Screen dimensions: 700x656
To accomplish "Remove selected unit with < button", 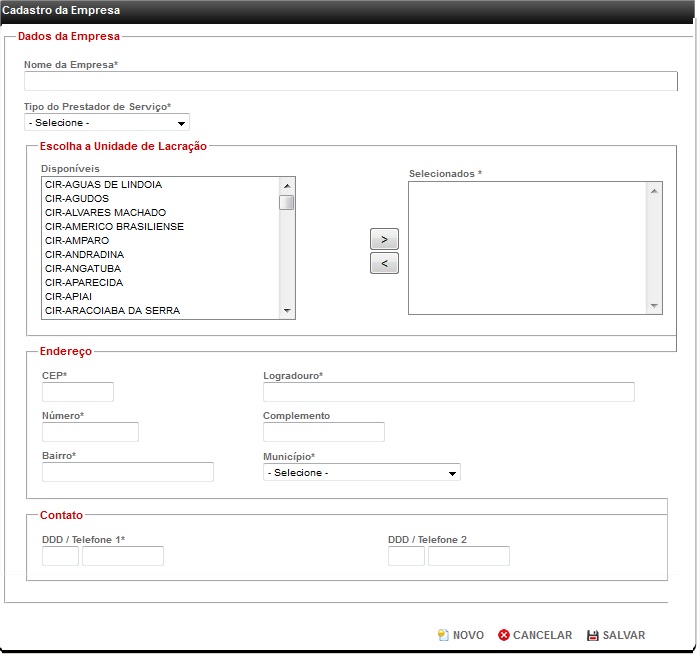I will pyautogui.click(x=386, y=264).
